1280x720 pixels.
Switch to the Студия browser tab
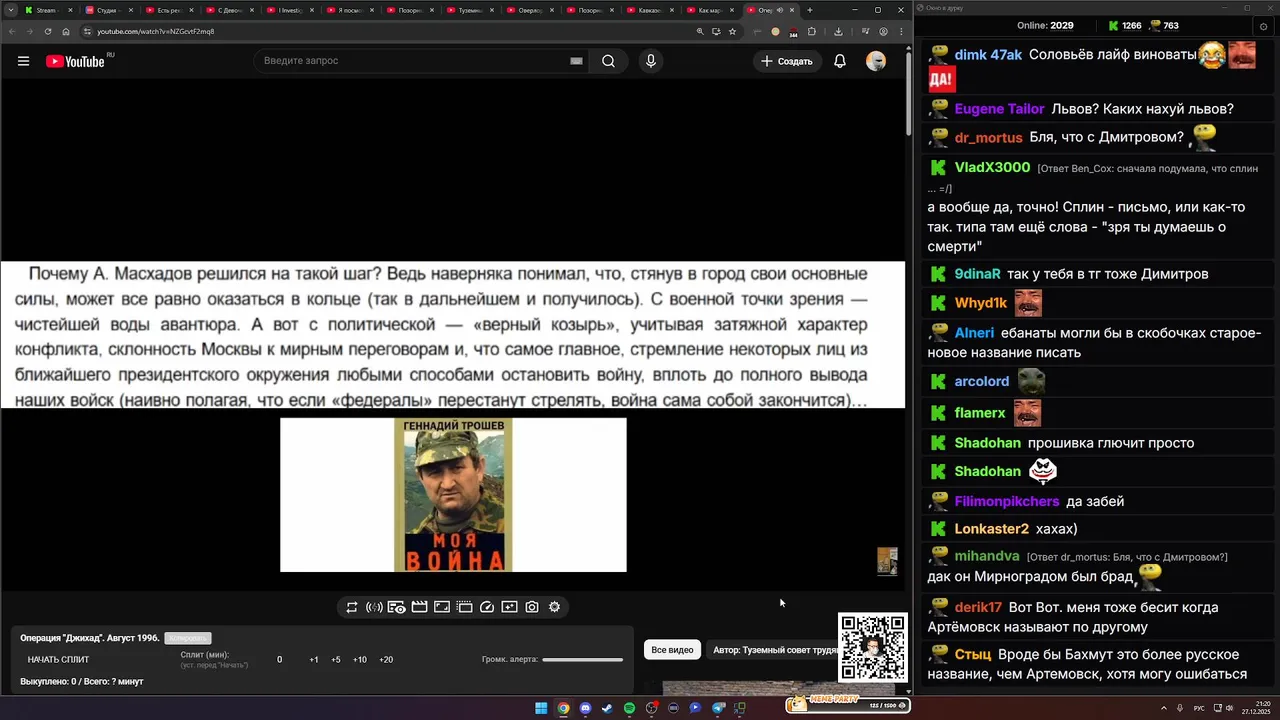click(106, 10)
